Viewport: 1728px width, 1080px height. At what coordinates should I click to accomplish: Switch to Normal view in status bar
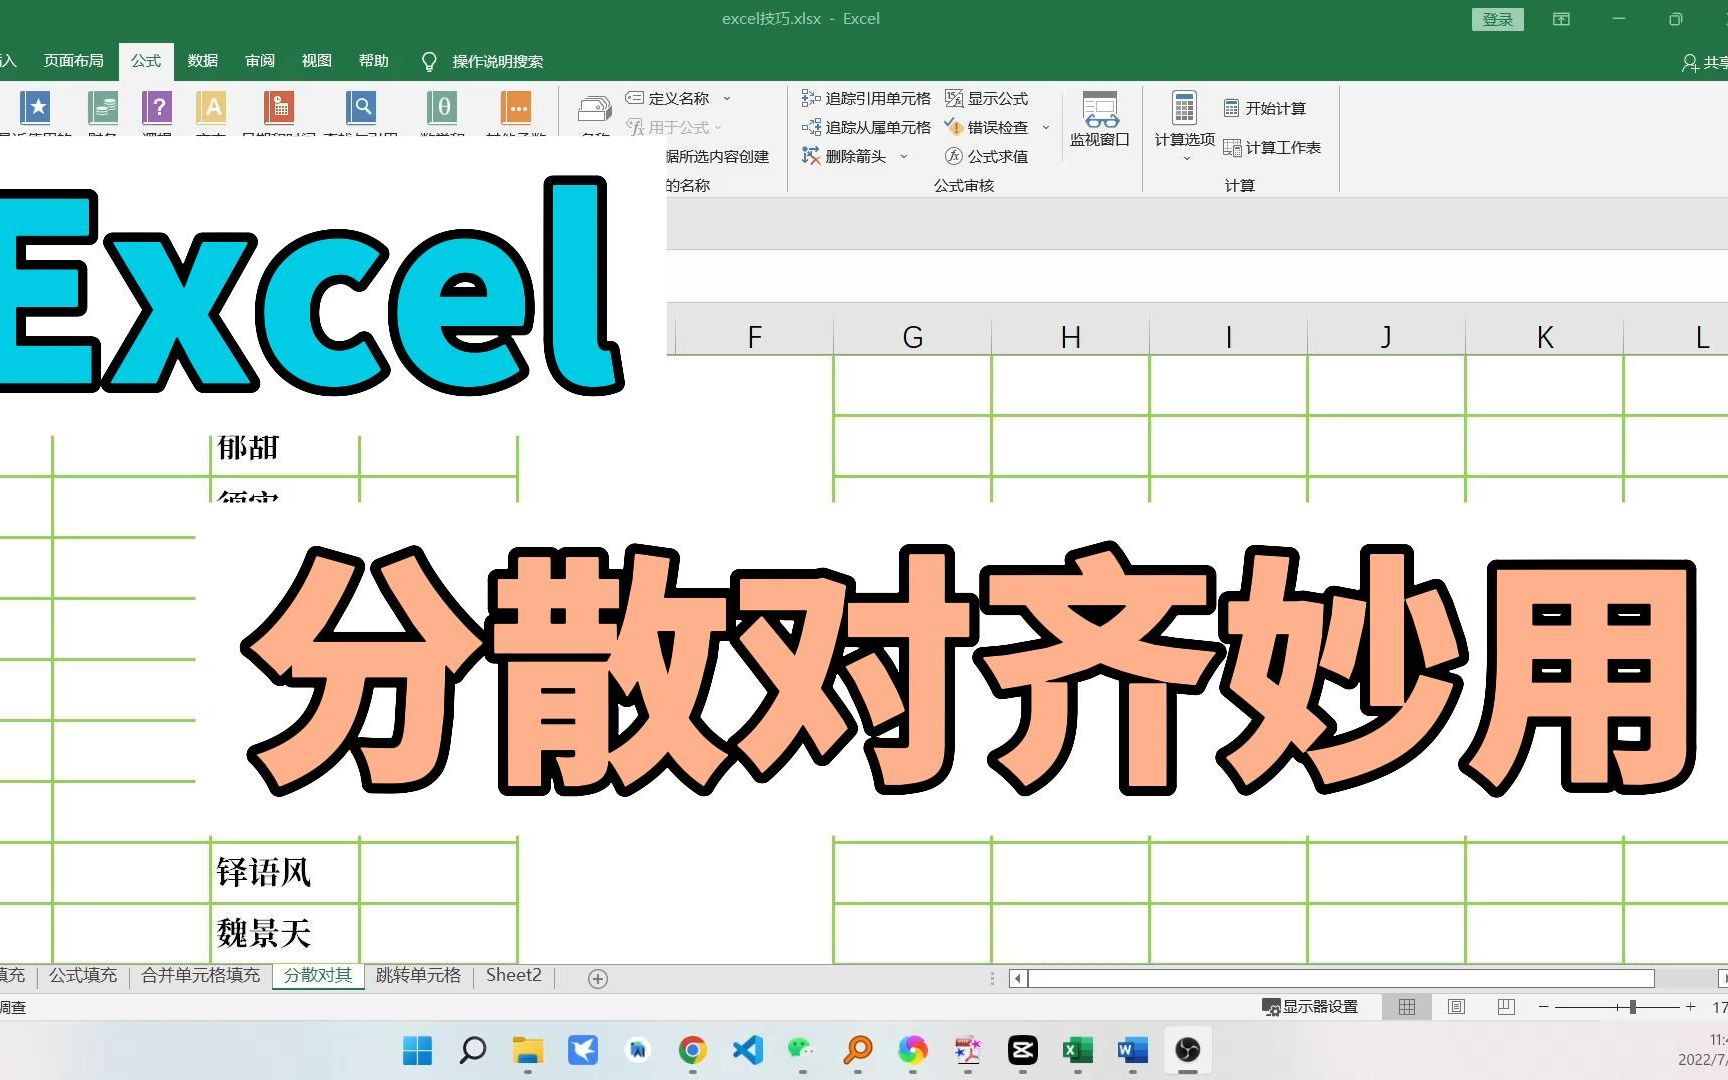point(1407,1007)
